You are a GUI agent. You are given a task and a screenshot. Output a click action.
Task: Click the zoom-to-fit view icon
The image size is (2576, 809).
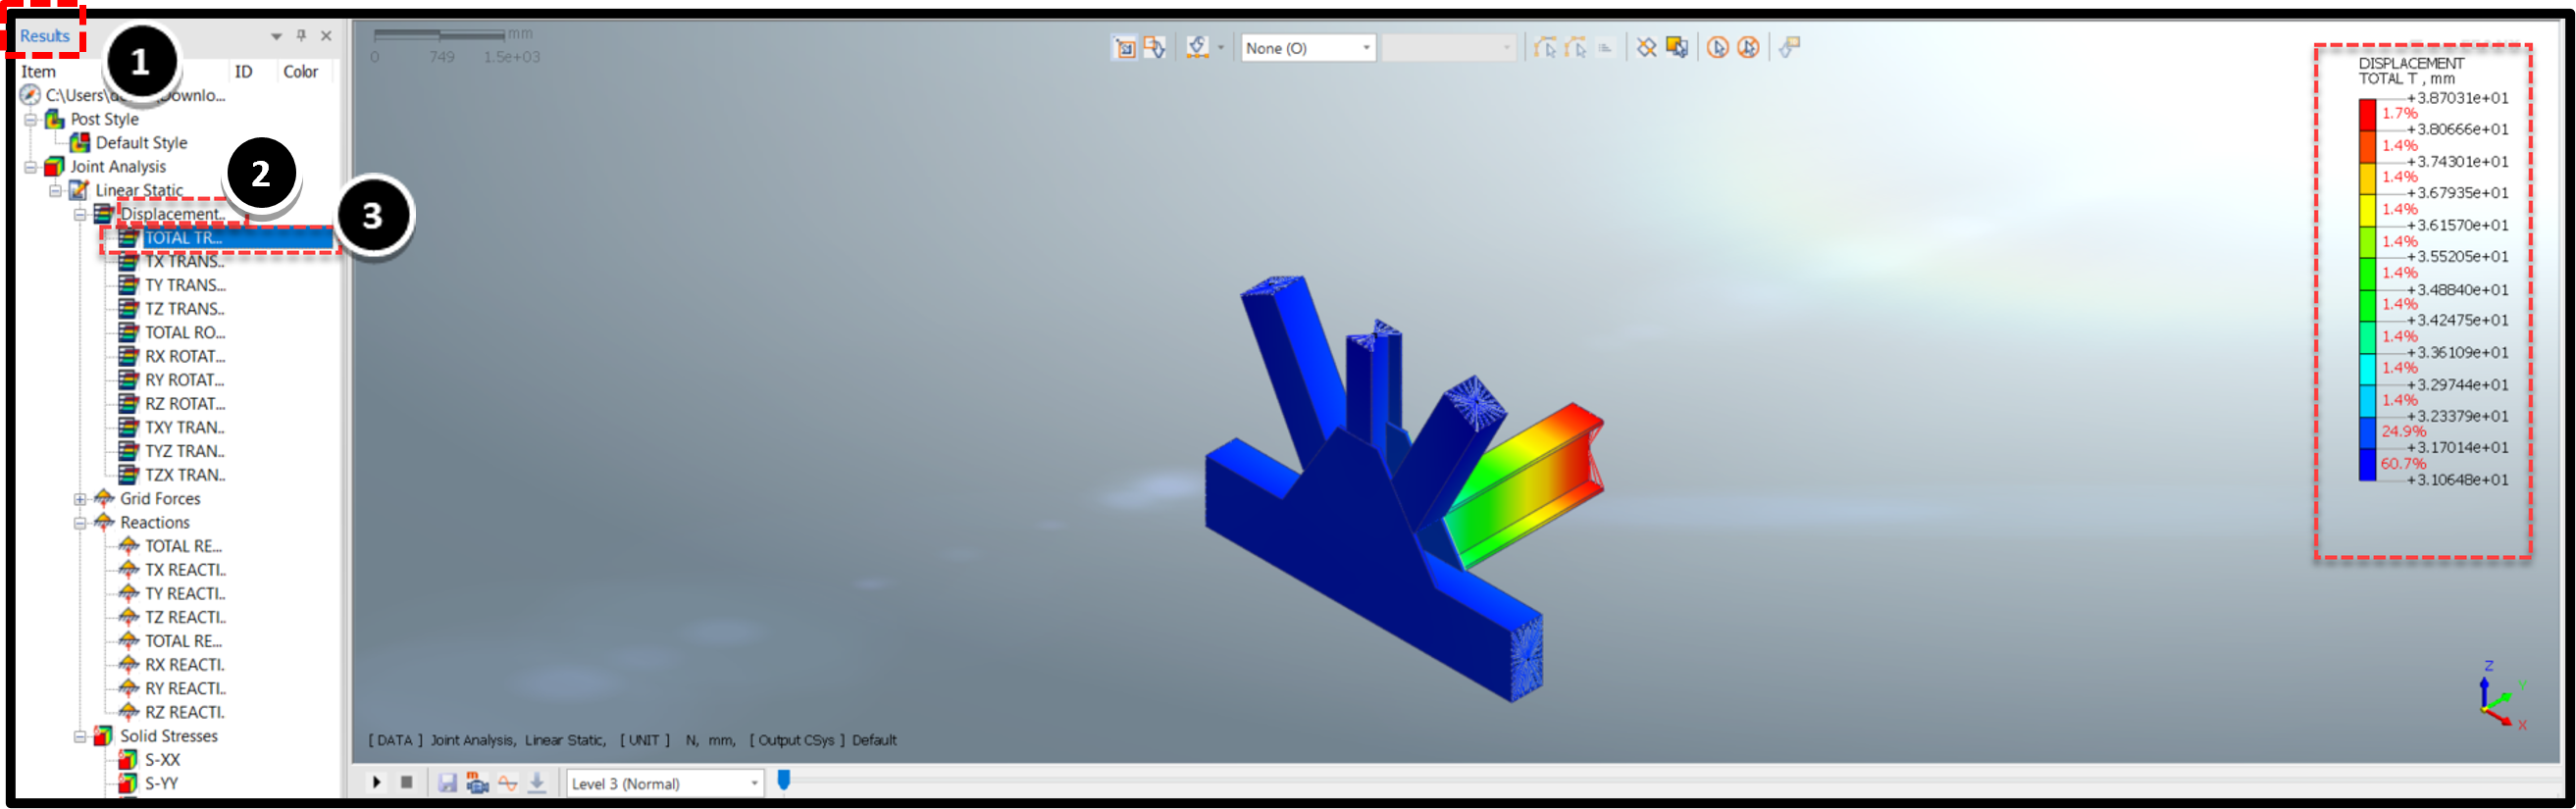click(1125, 48)
